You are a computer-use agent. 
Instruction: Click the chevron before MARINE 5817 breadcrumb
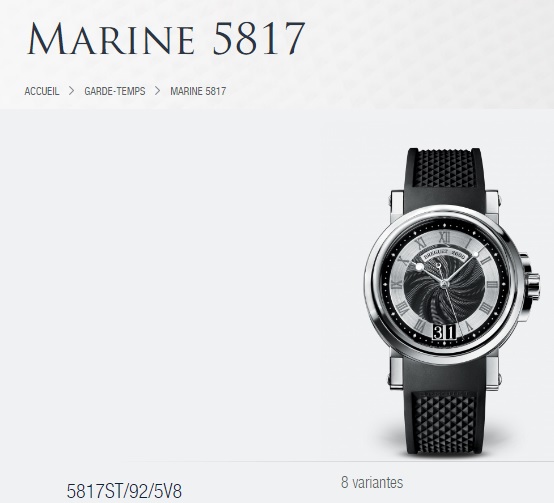pyautogui.click(x=158, y=91)
